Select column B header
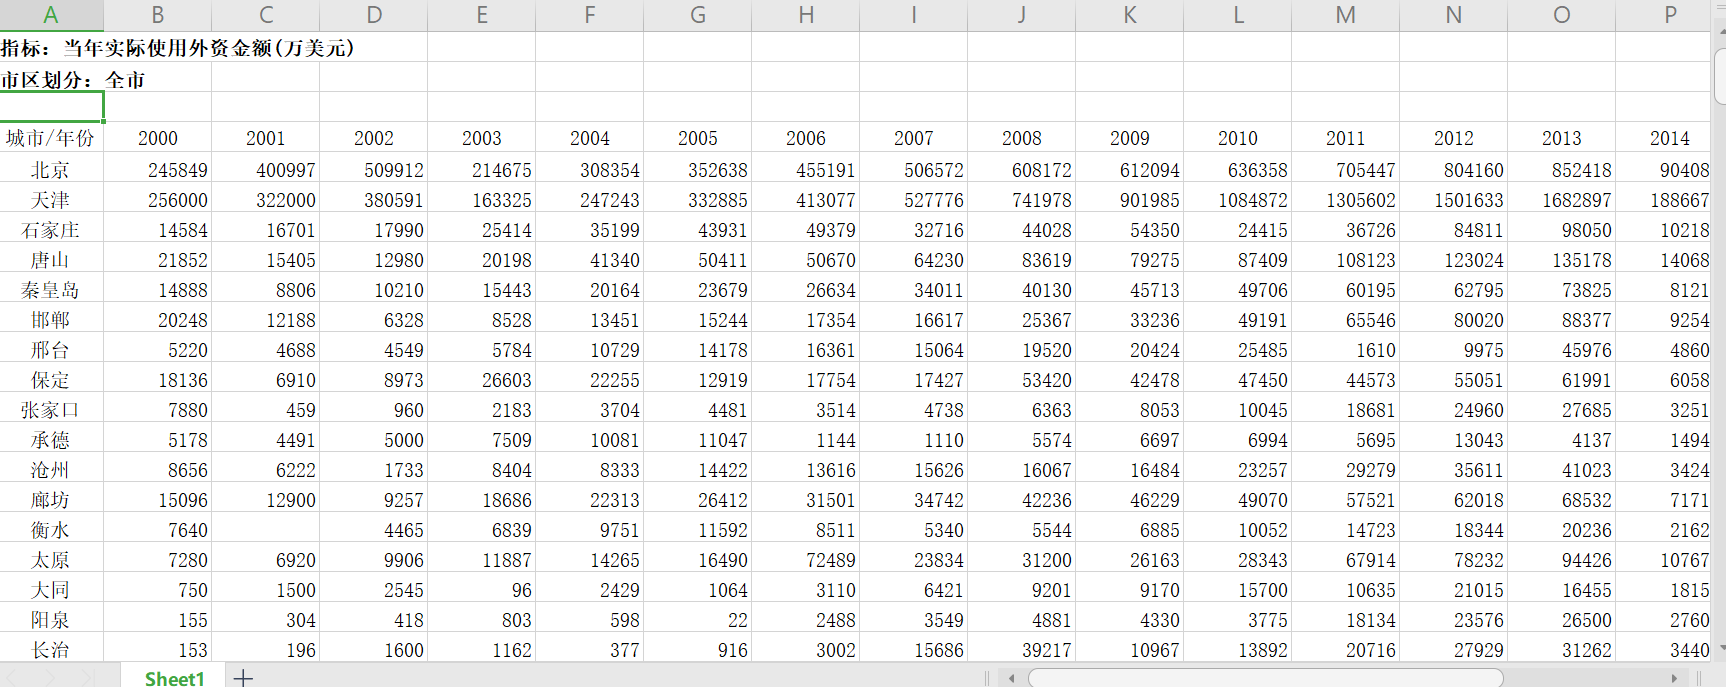Screen dimensions: 1726x687 click(158, 15)
